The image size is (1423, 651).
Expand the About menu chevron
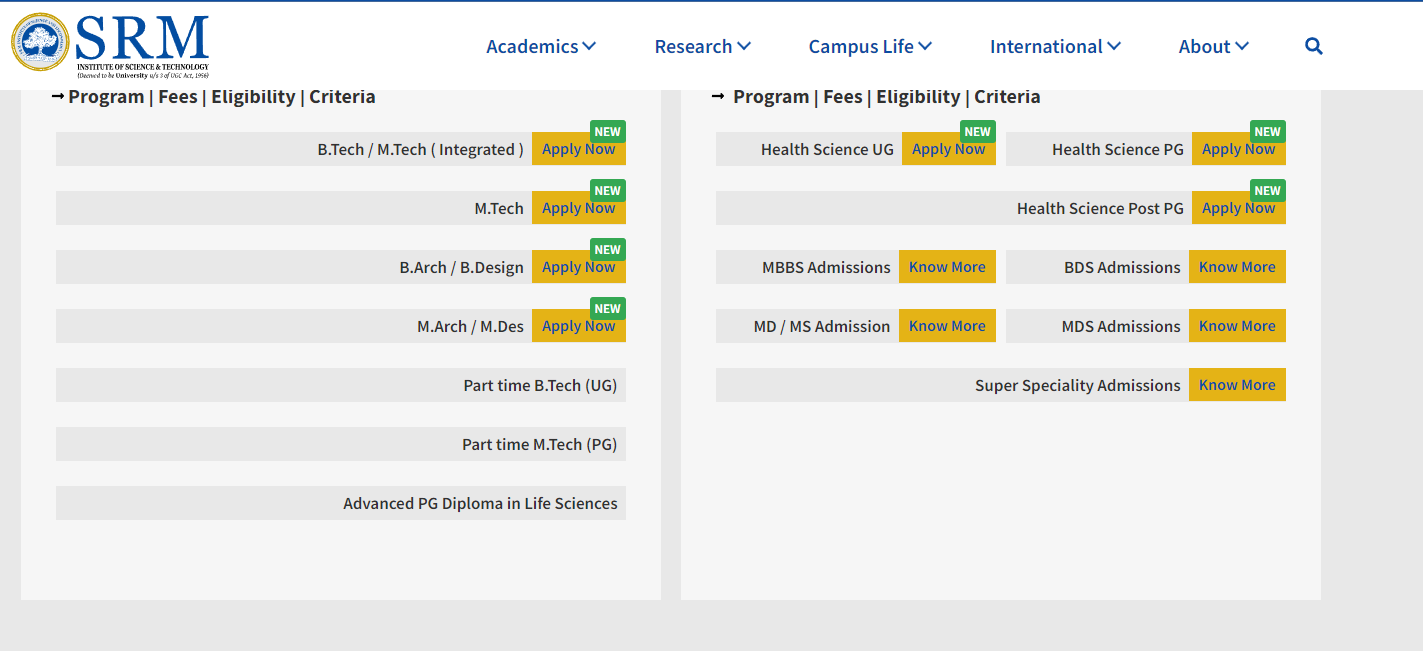click(x=1242, y=46)
